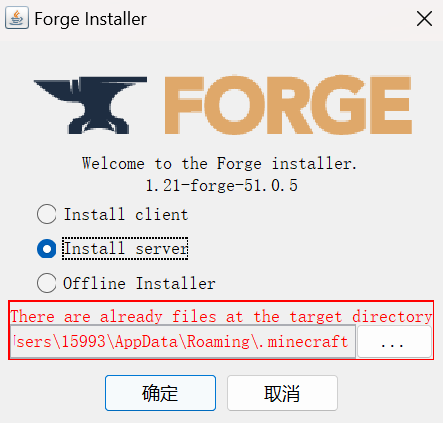Screen dimensions: 443x423
Task: Select the Install client radio circle
Action: click(x=46, y=214)
